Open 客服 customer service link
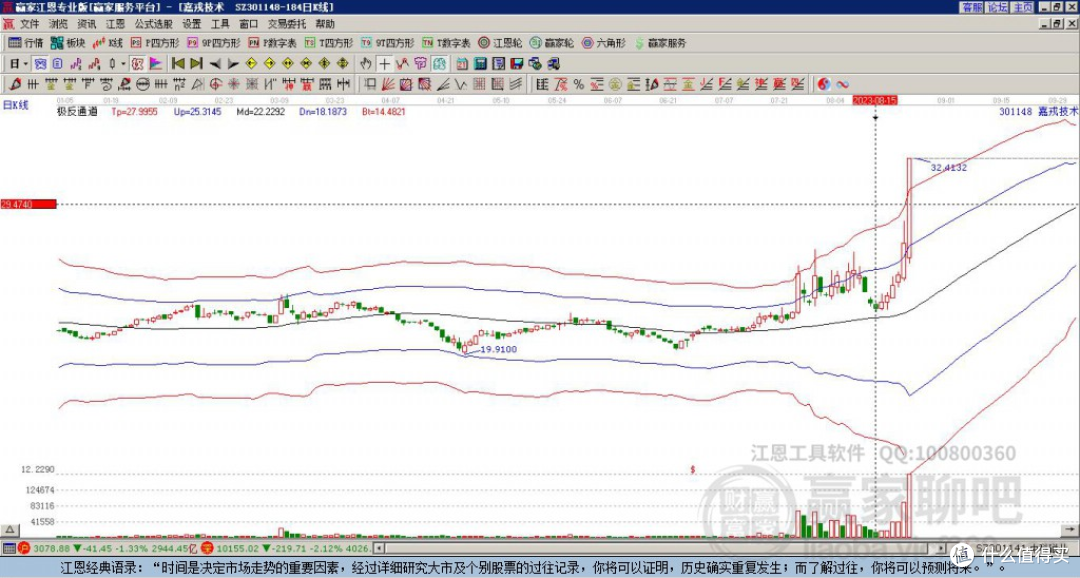Screen dimensions: 1080x578 point(973,7)
